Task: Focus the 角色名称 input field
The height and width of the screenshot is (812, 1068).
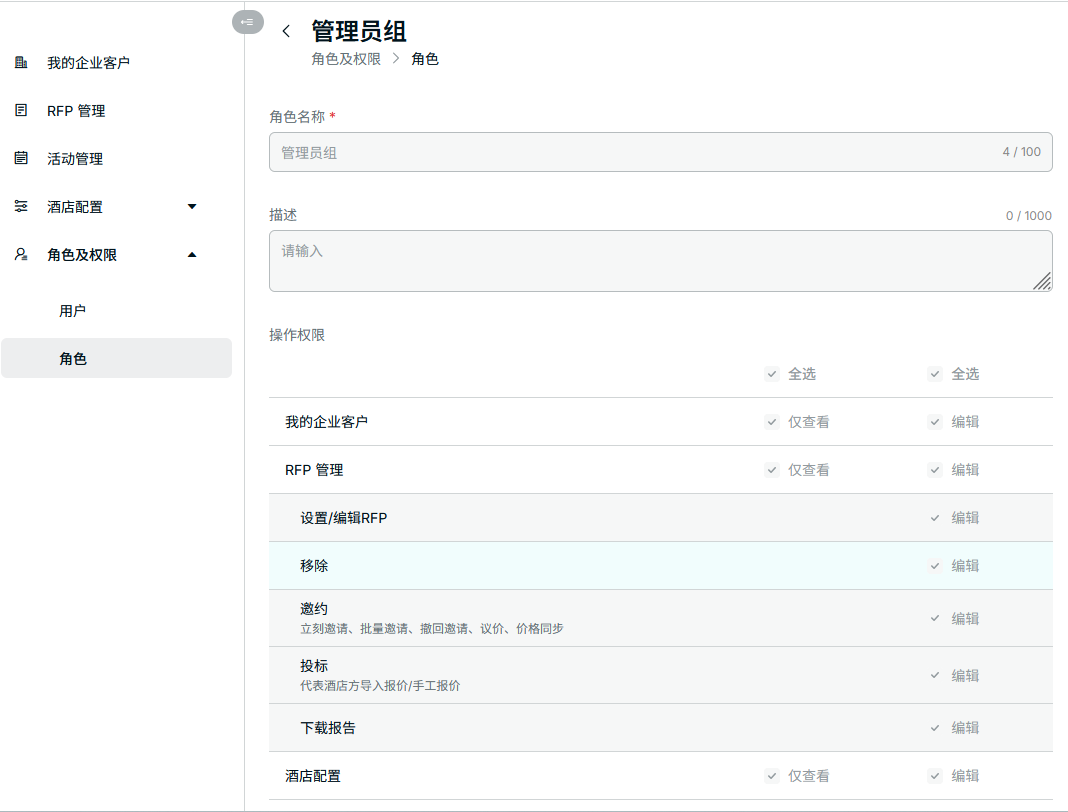Action: 661,152
